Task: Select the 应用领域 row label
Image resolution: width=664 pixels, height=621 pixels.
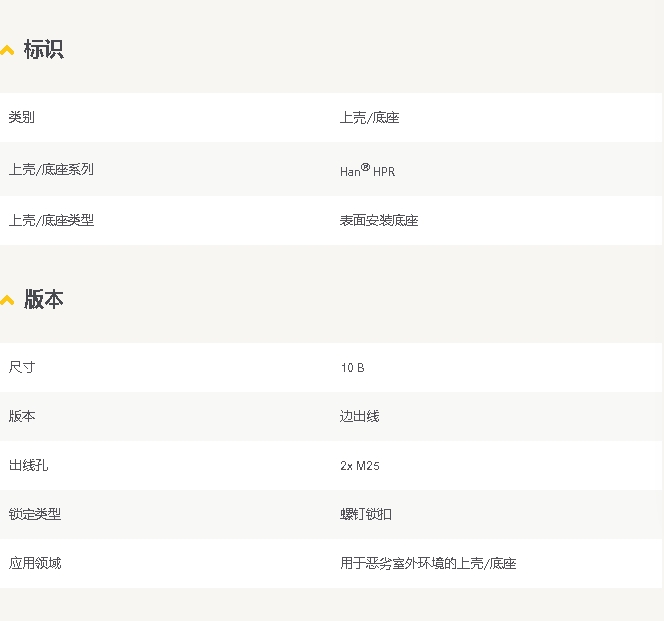Action: coord(35,563)
